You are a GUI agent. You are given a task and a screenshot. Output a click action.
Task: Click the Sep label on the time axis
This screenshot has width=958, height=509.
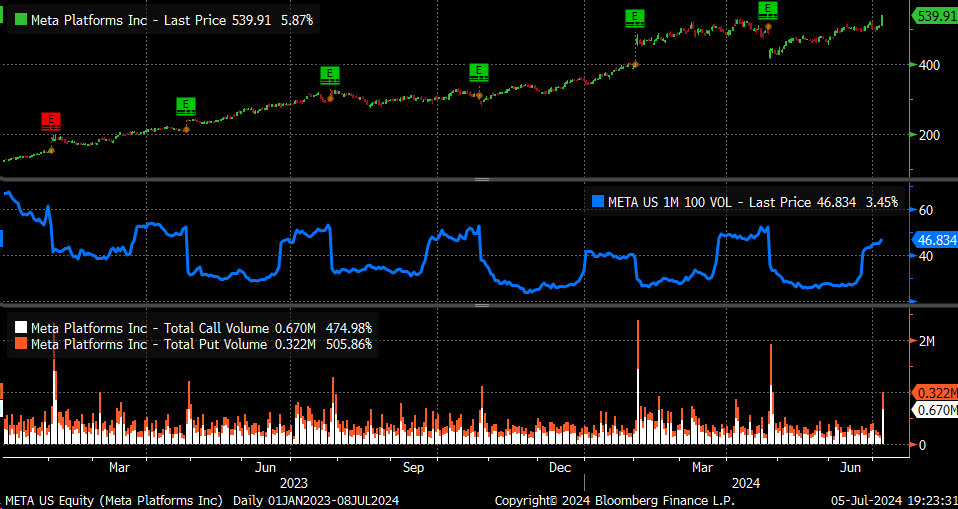[x=413, y=468]
